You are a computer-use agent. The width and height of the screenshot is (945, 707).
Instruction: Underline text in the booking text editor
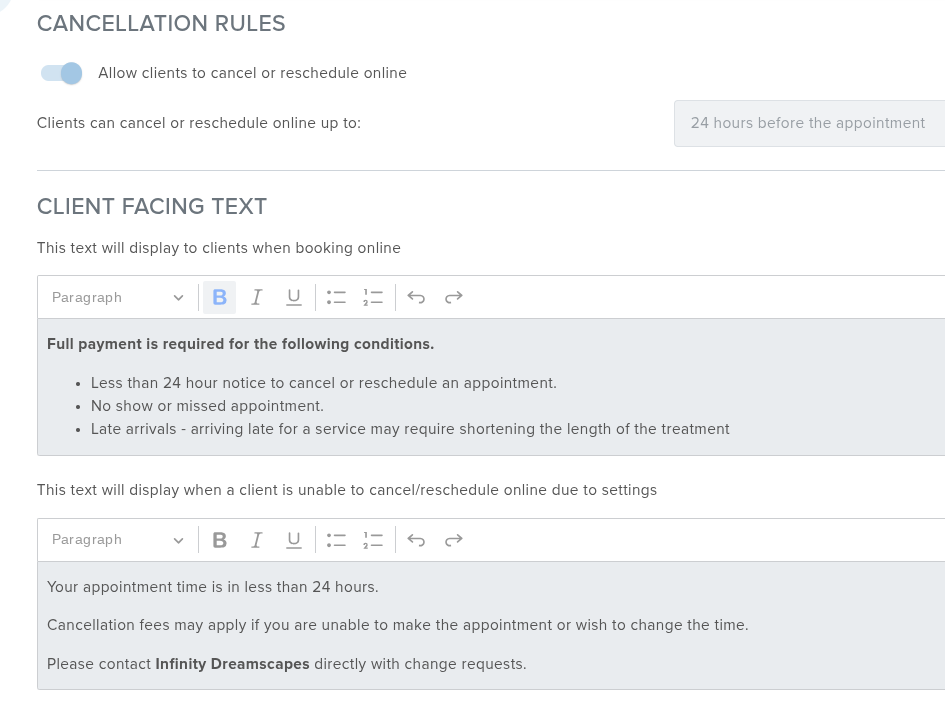point(294,297)
